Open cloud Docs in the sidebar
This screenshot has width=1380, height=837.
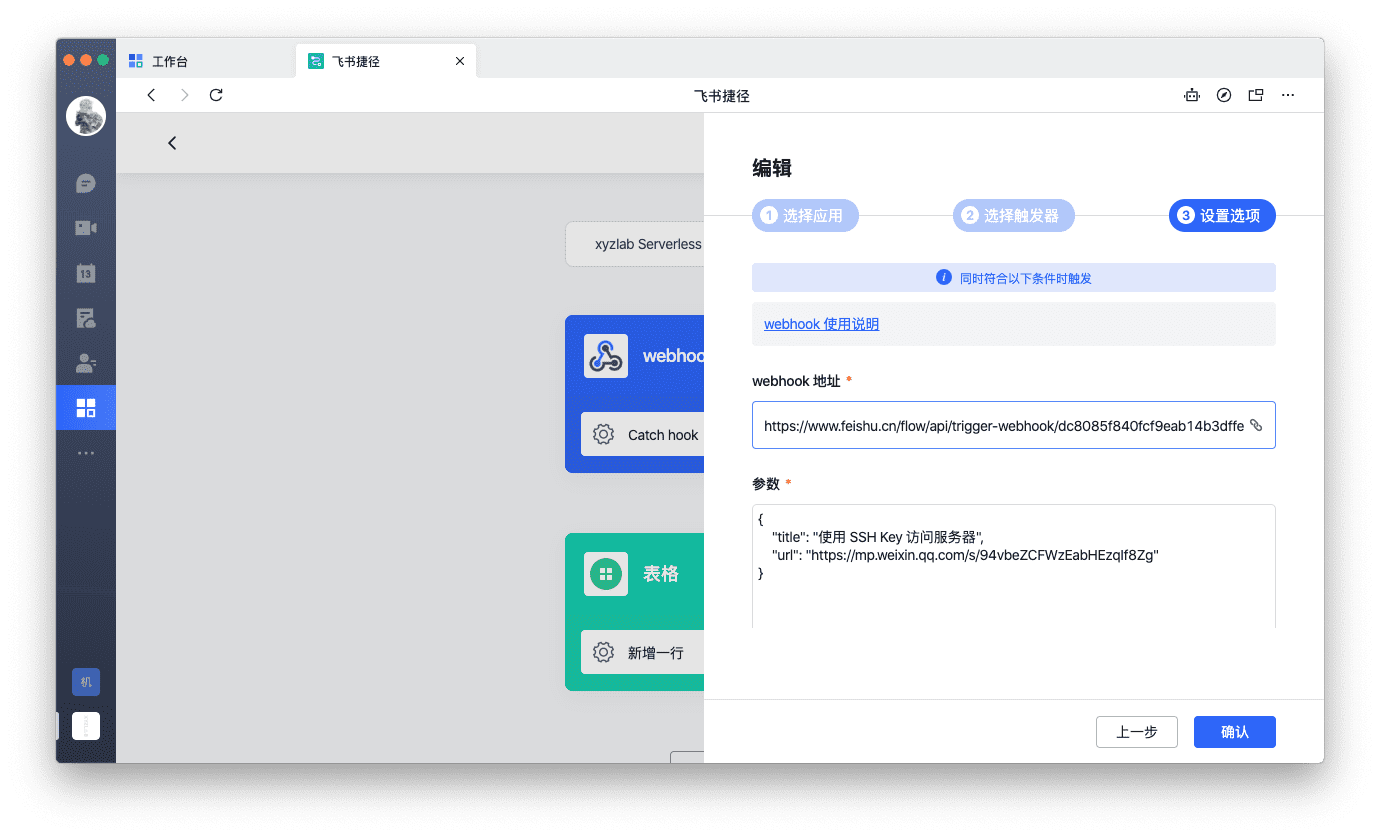point(86,318)
